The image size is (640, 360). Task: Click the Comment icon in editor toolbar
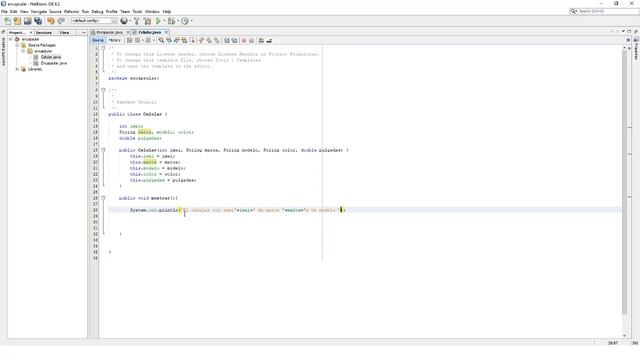(x=261, y=40)
